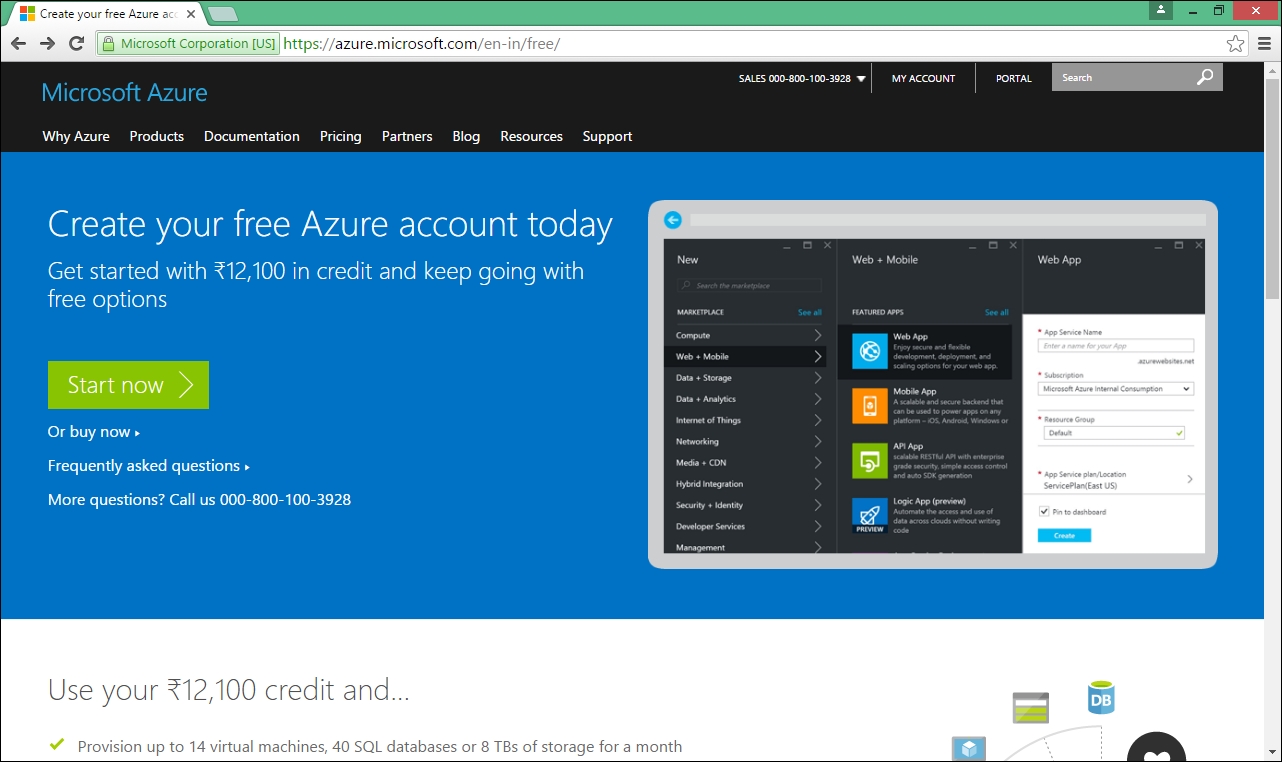Open the Resources menu item

[x=532, y=136]
